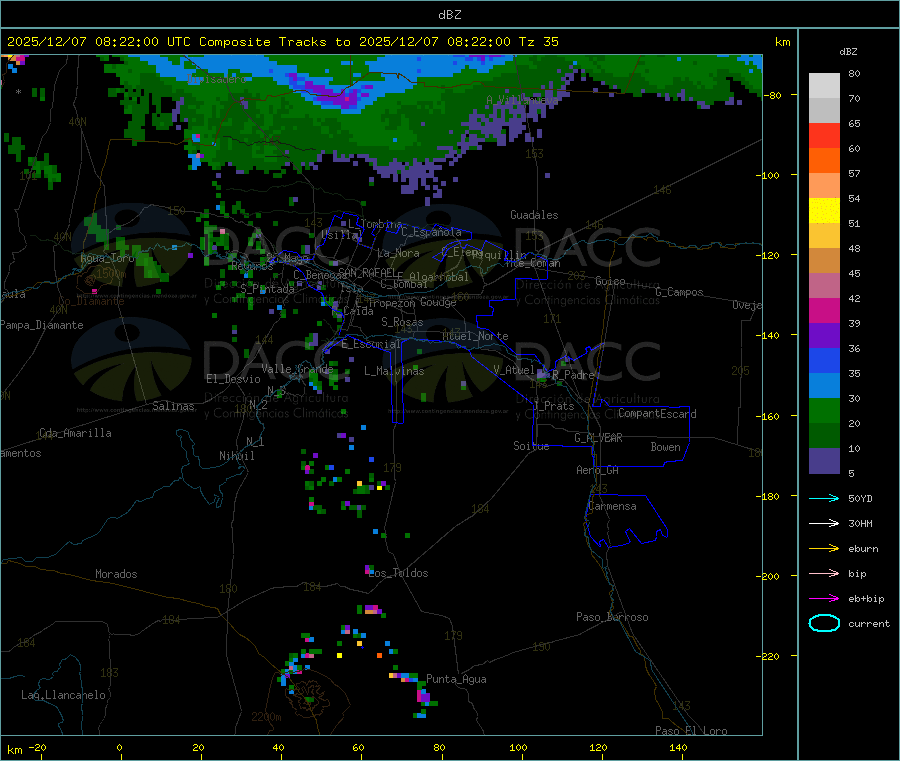
Task: Click the Los_Toldos label on map
Action: [x=398, y=573]
